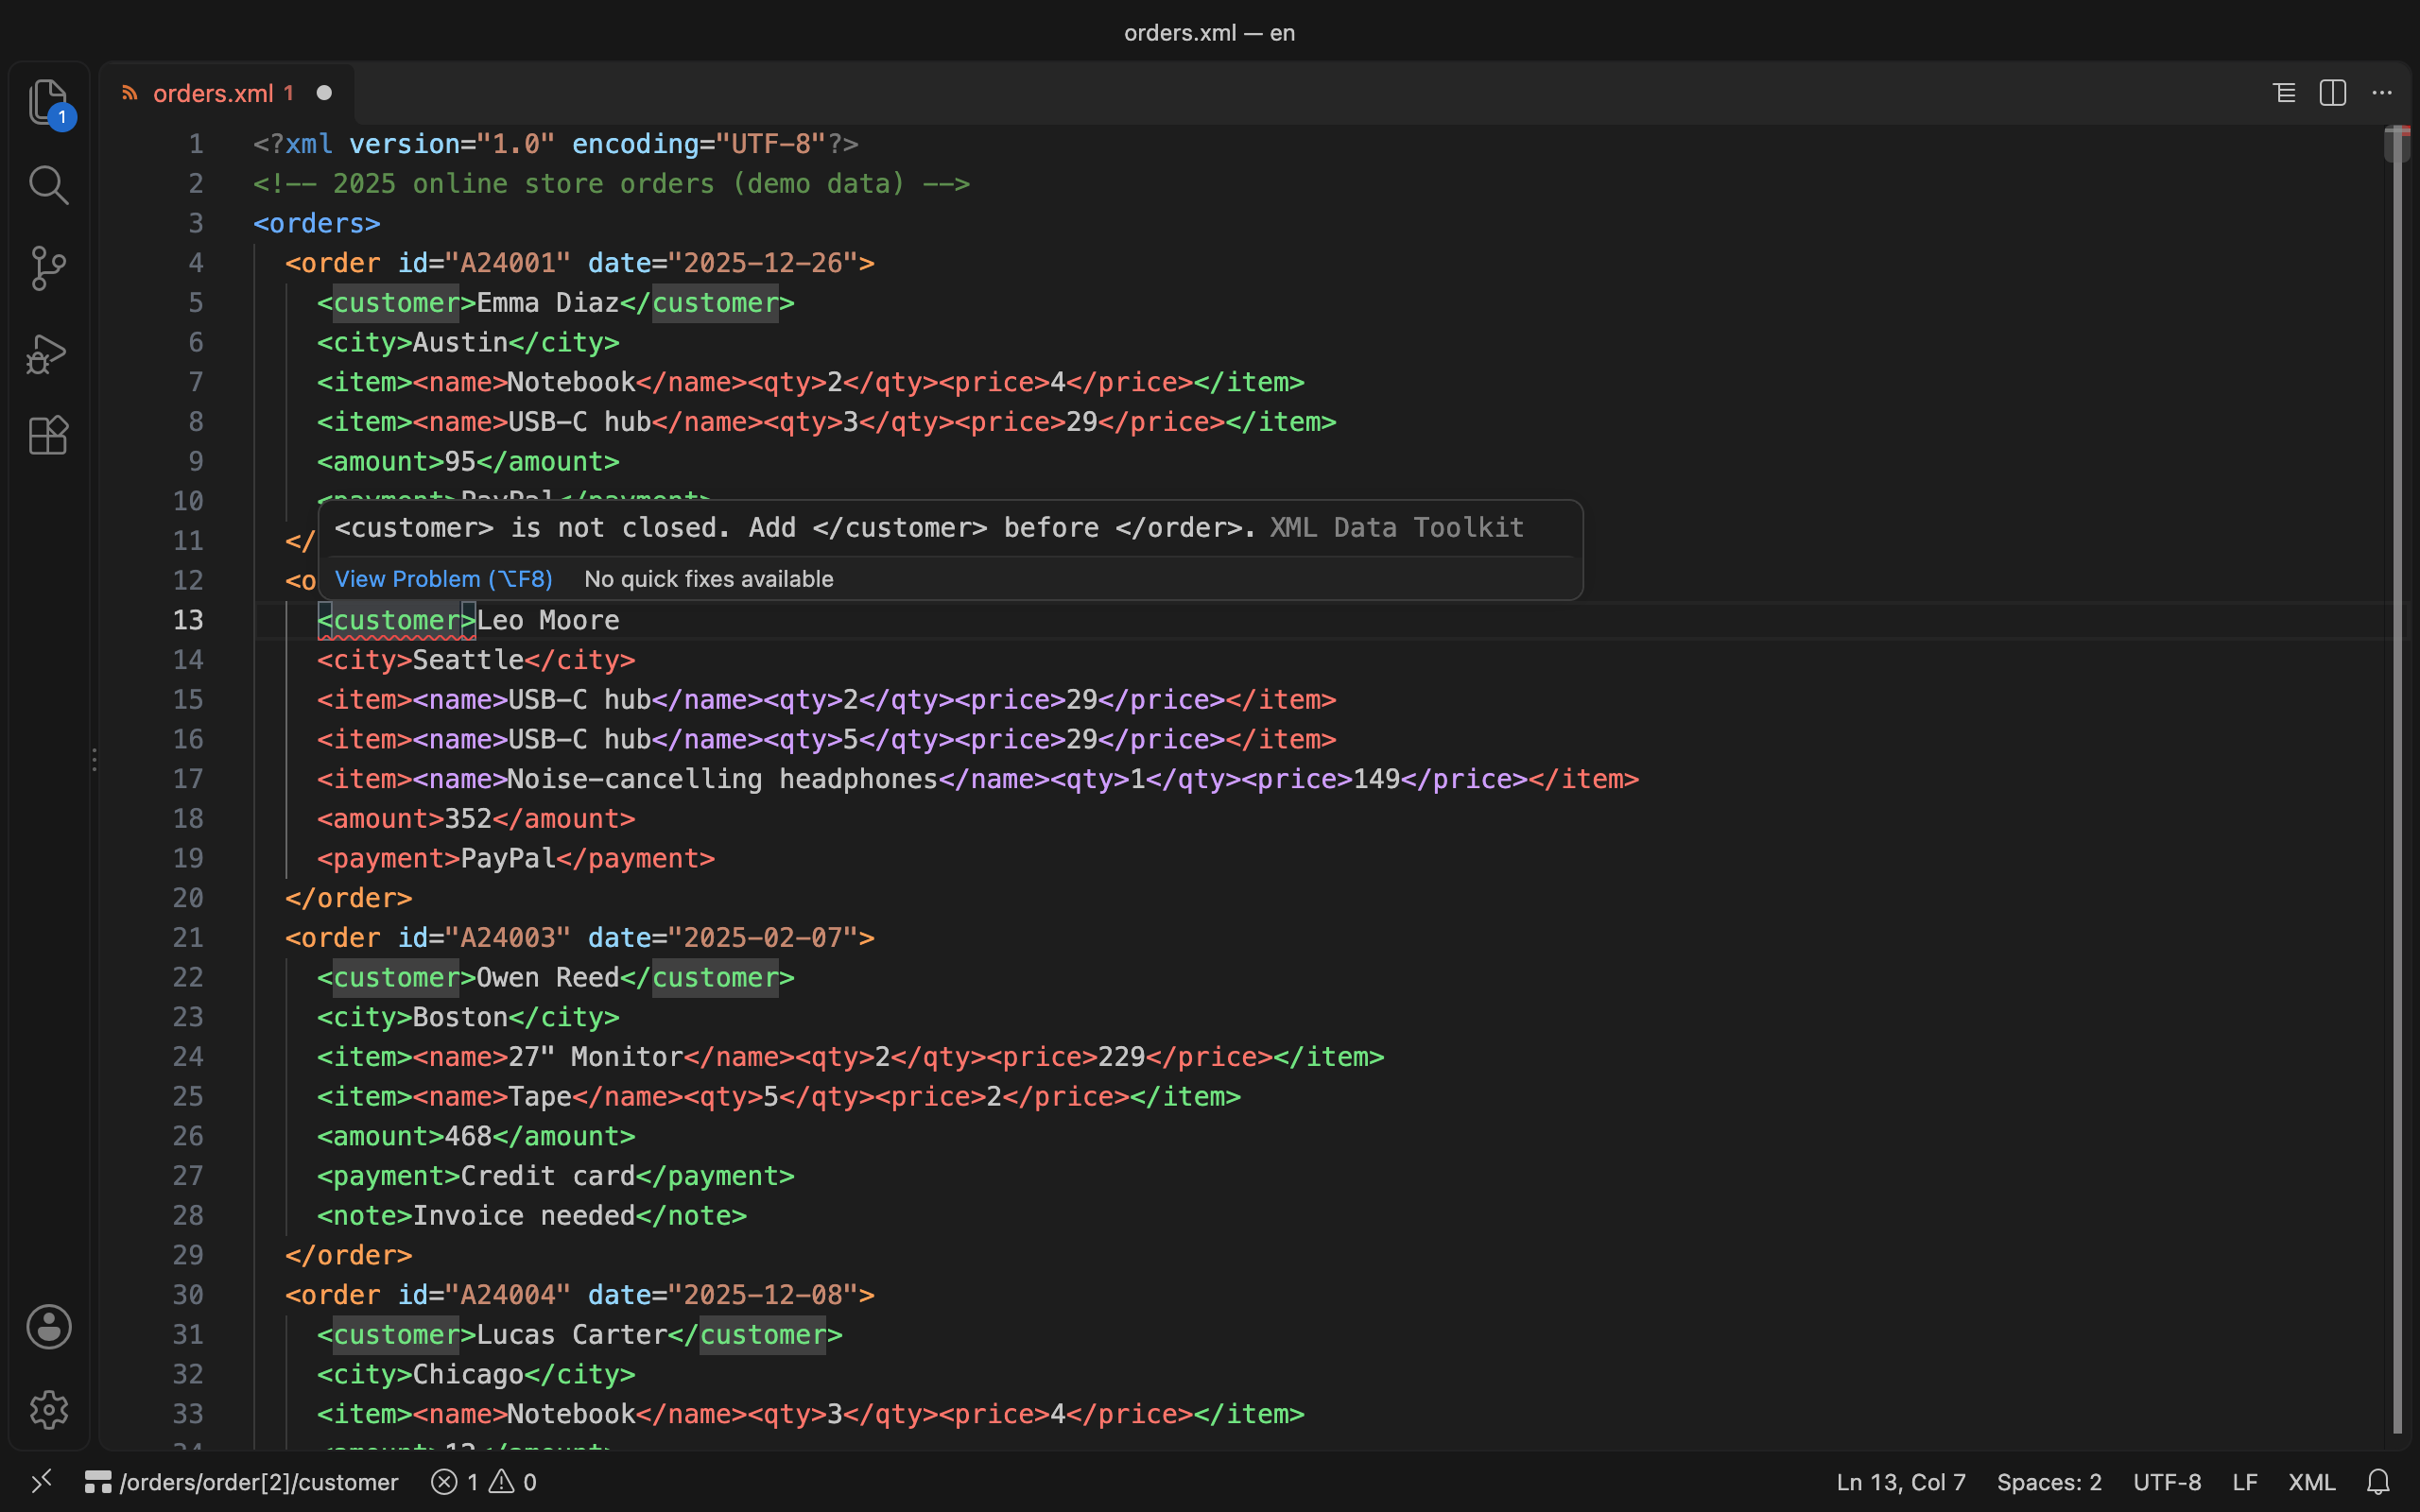Viewport: 2420px width, 1512px height.
Task: Split the editor to the right
Action: (2333, 93)
